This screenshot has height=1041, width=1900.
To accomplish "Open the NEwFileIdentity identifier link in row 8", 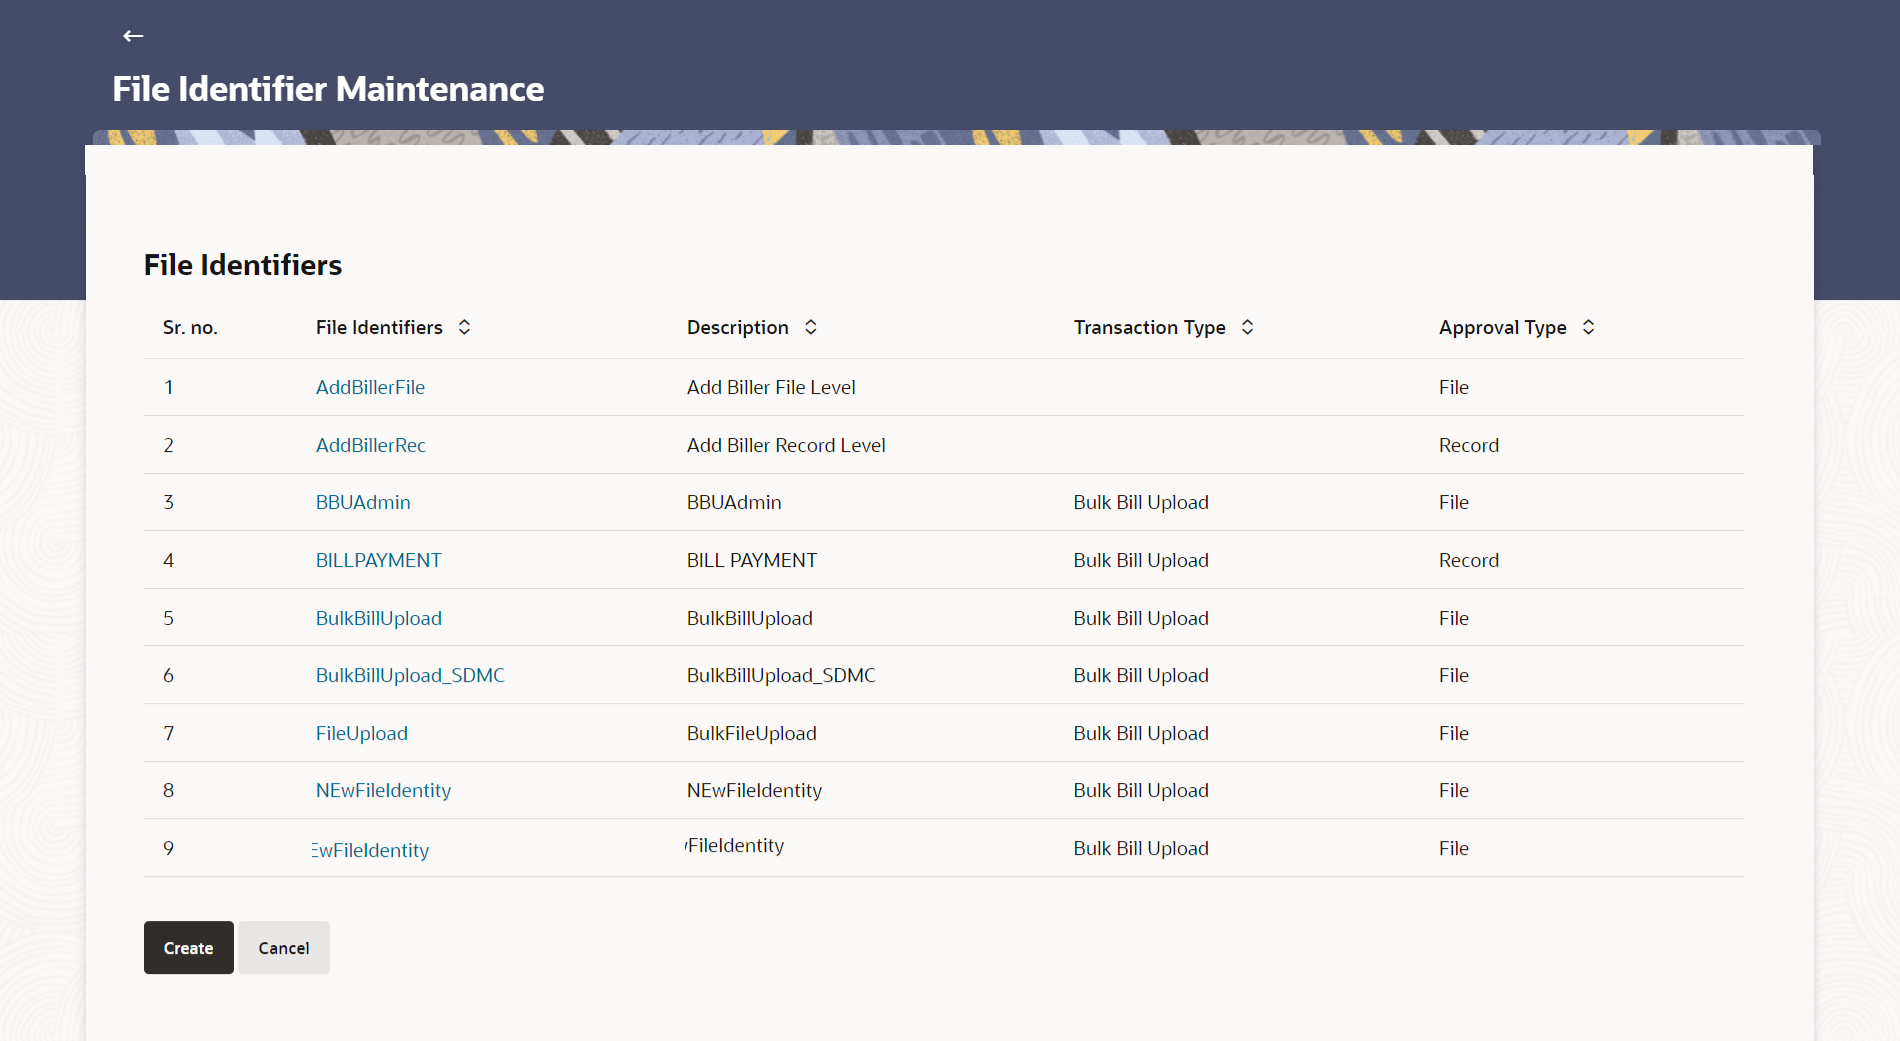I will coord(383,790).
